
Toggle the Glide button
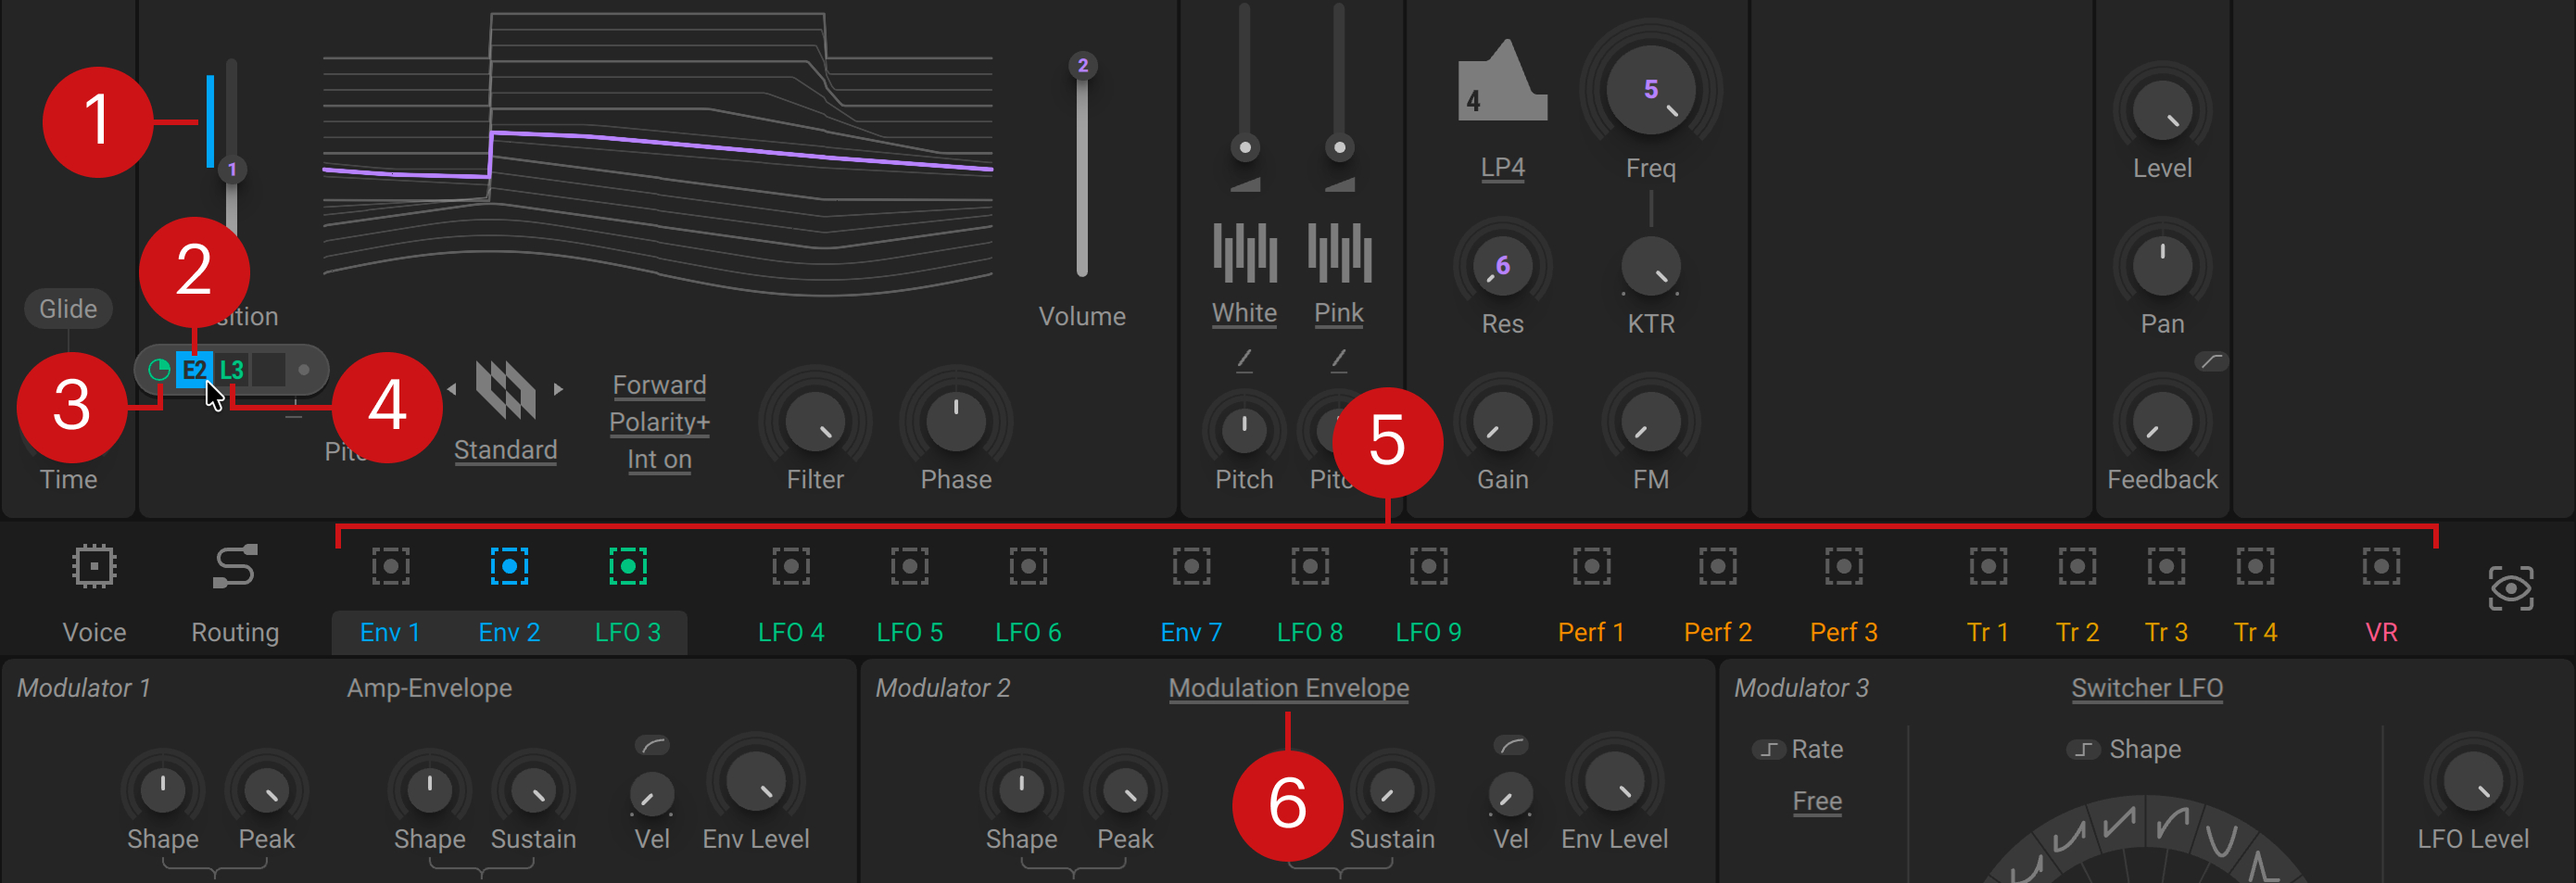click(x=68, y=308)
